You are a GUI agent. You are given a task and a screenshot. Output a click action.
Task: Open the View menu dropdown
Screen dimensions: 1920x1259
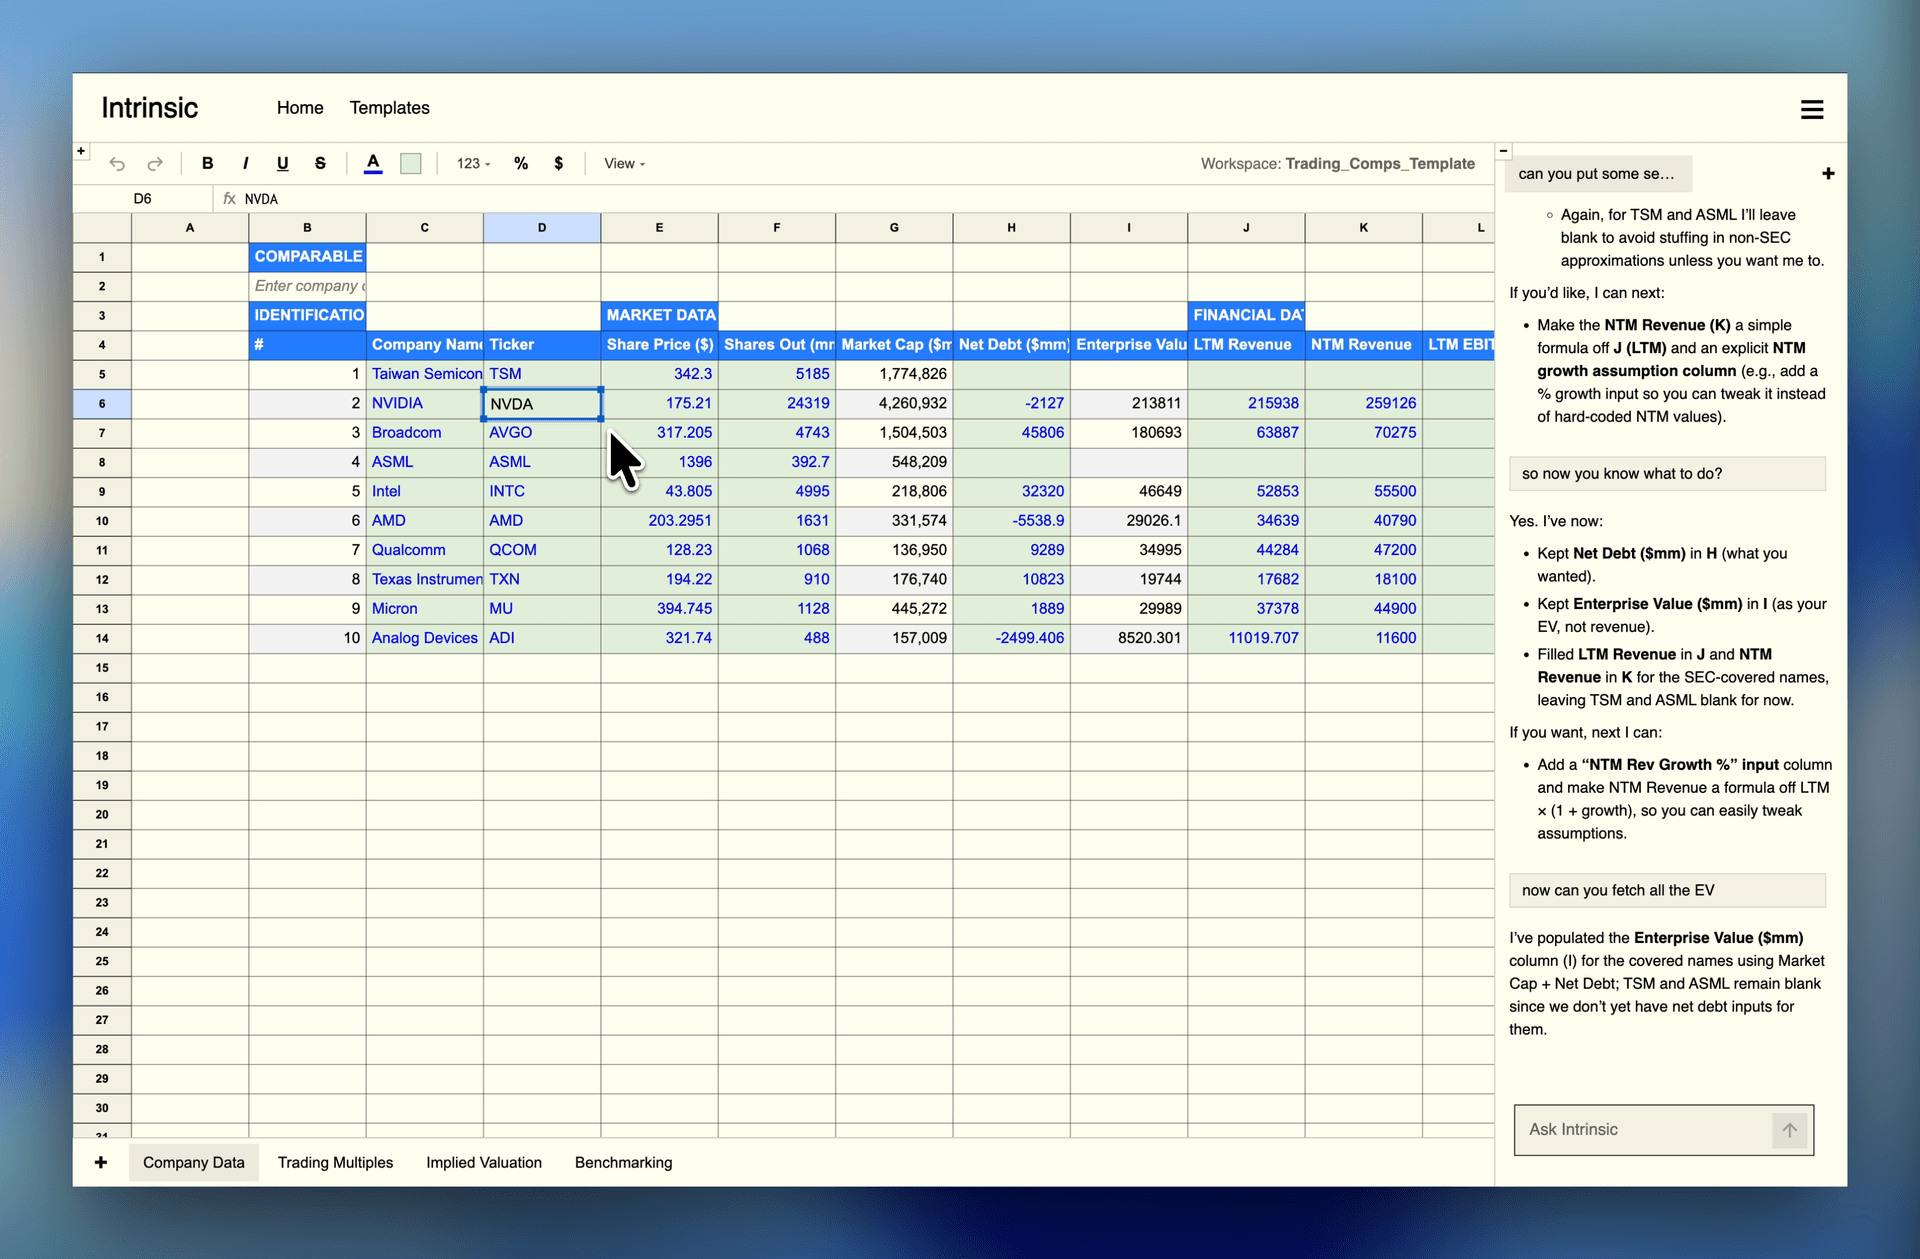622,163
